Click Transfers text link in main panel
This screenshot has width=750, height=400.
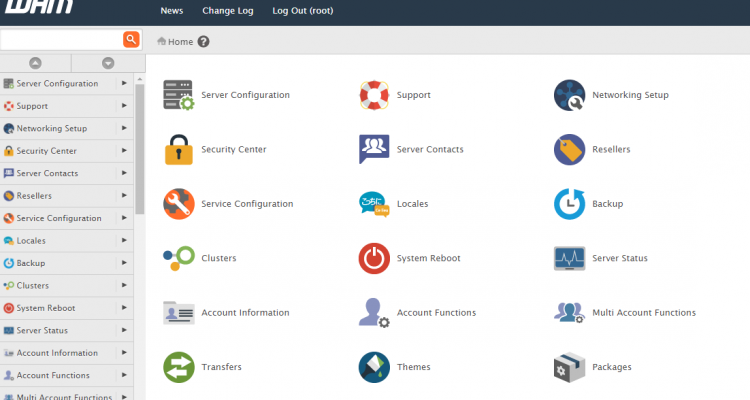point(221,367)
